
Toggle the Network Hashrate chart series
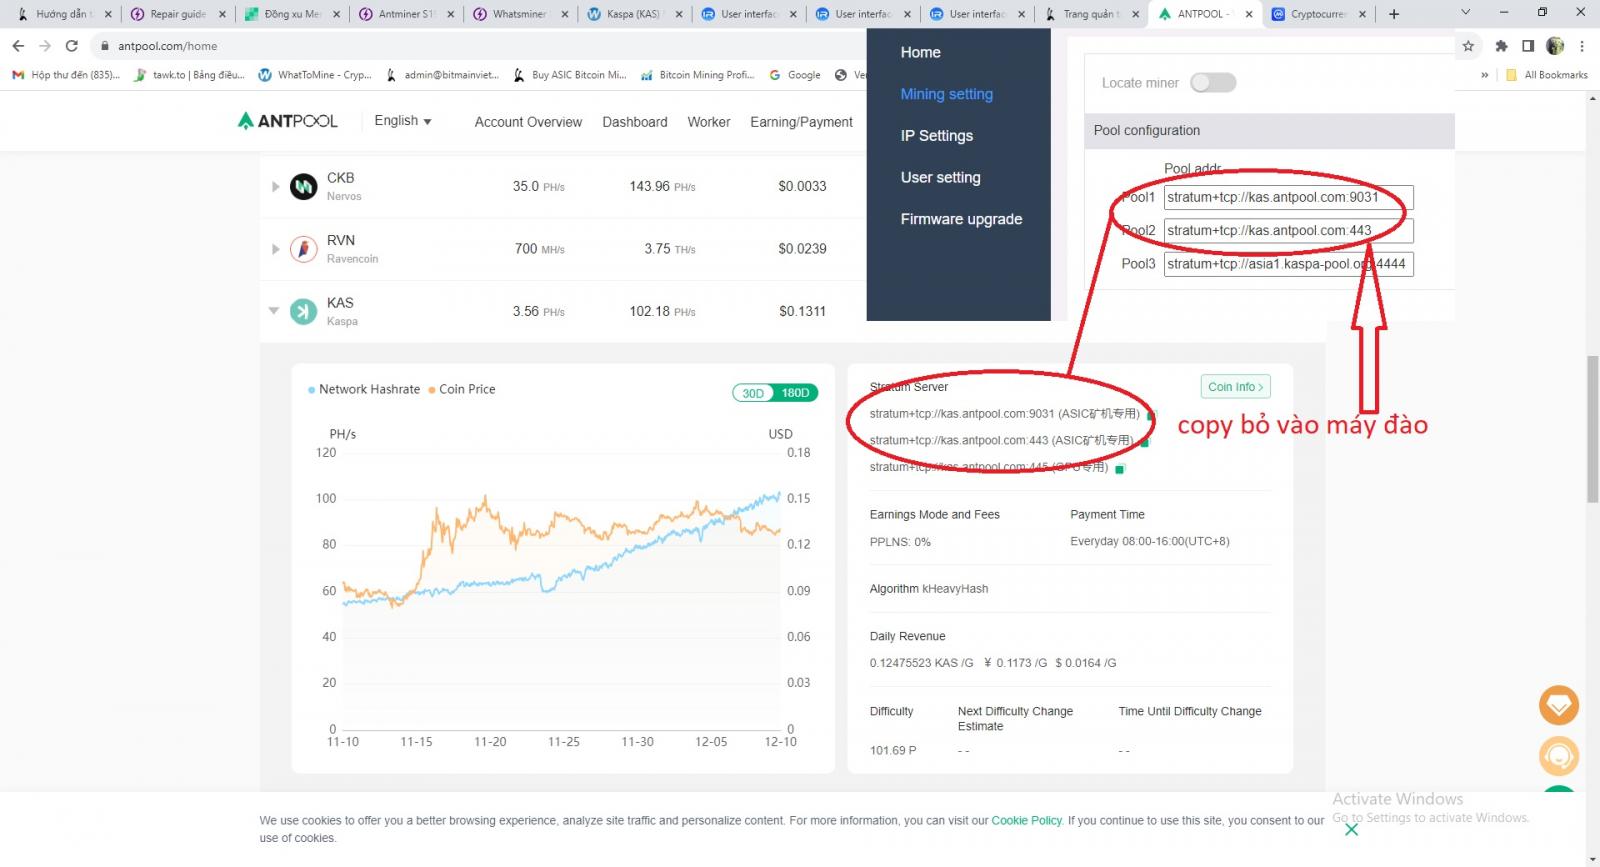(x=364, y=390)
